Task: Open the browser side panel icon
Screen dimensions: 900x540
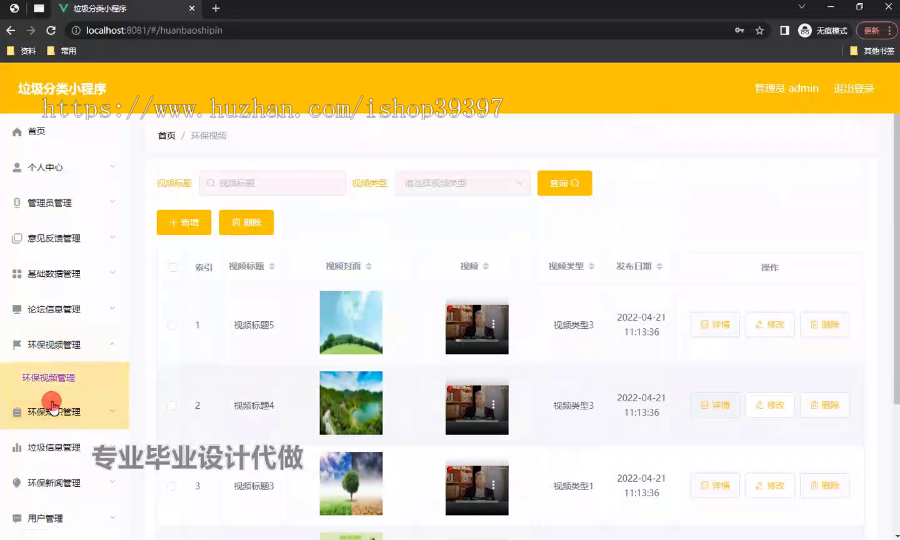Action: coord(784,30)
